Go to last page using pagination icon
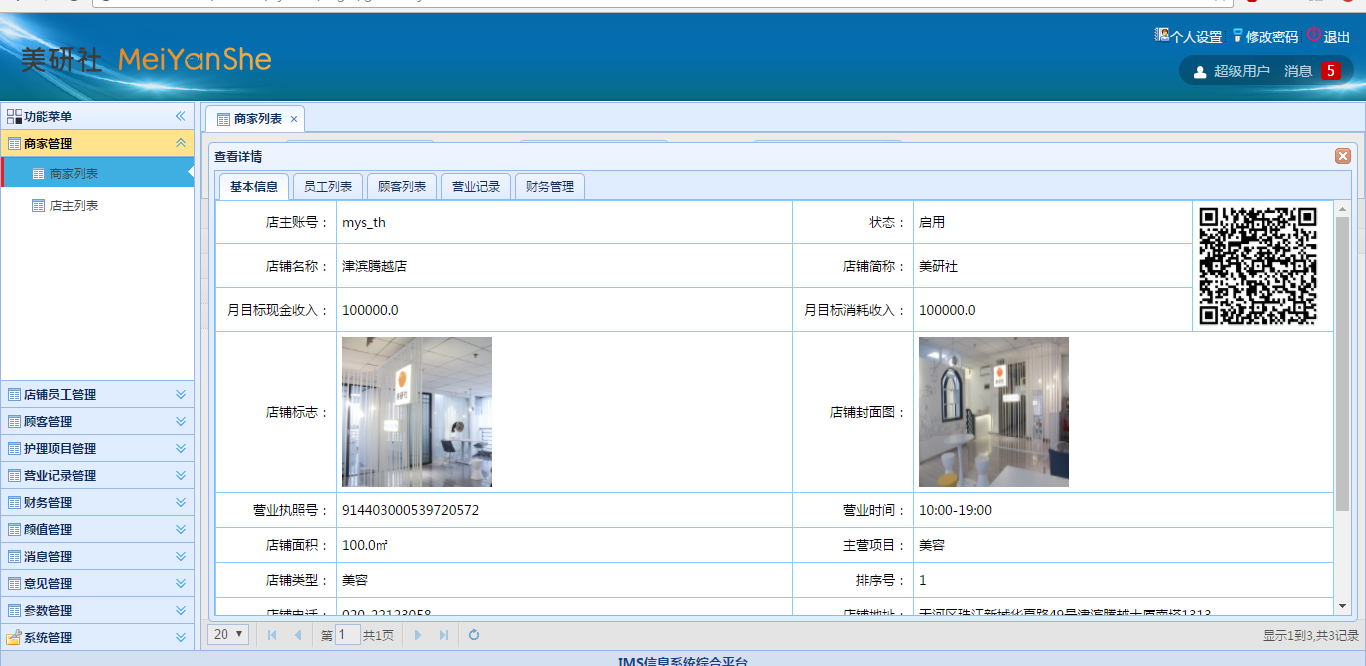The height and width of the screenshot is (666, 1366). [444, 635]
